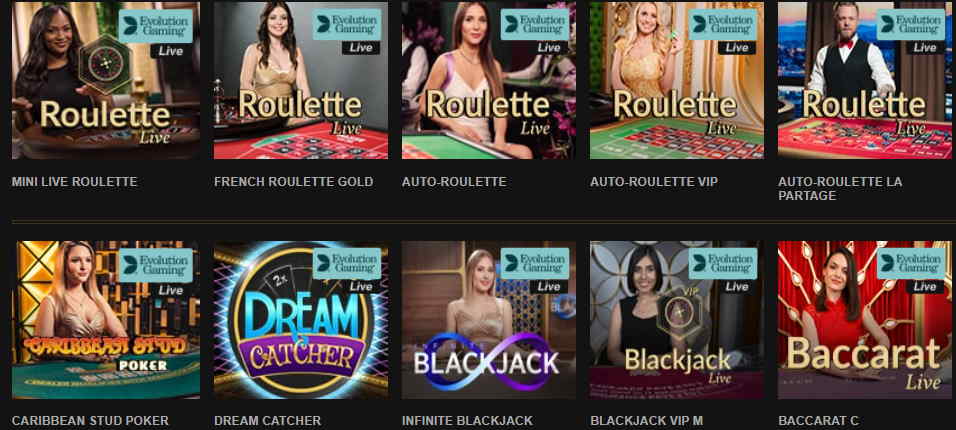Click the AUTO-ROULETTE VIP title text
956x430 pixels.
point(654,182)
